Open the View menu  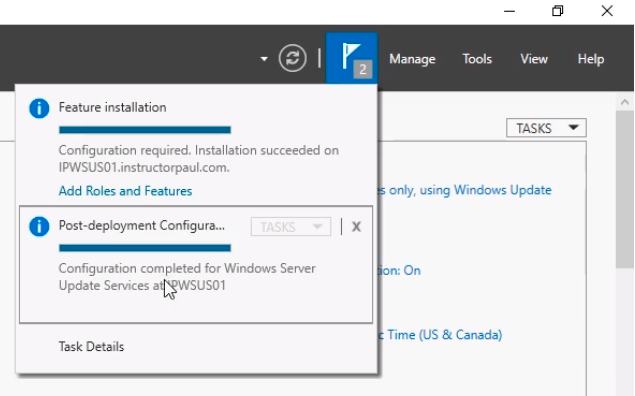[534, 59]
